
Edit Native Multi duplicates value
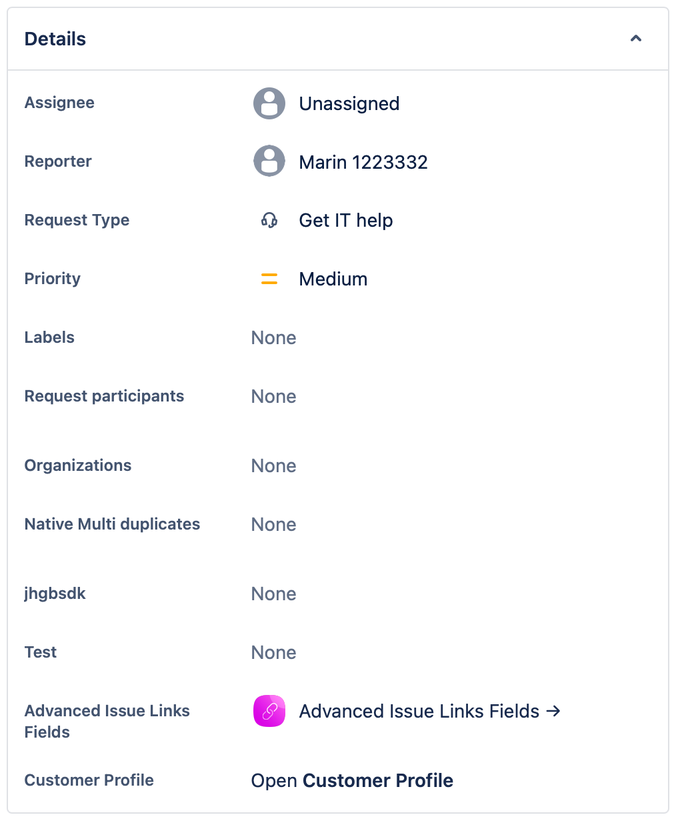tap(273, 525)
